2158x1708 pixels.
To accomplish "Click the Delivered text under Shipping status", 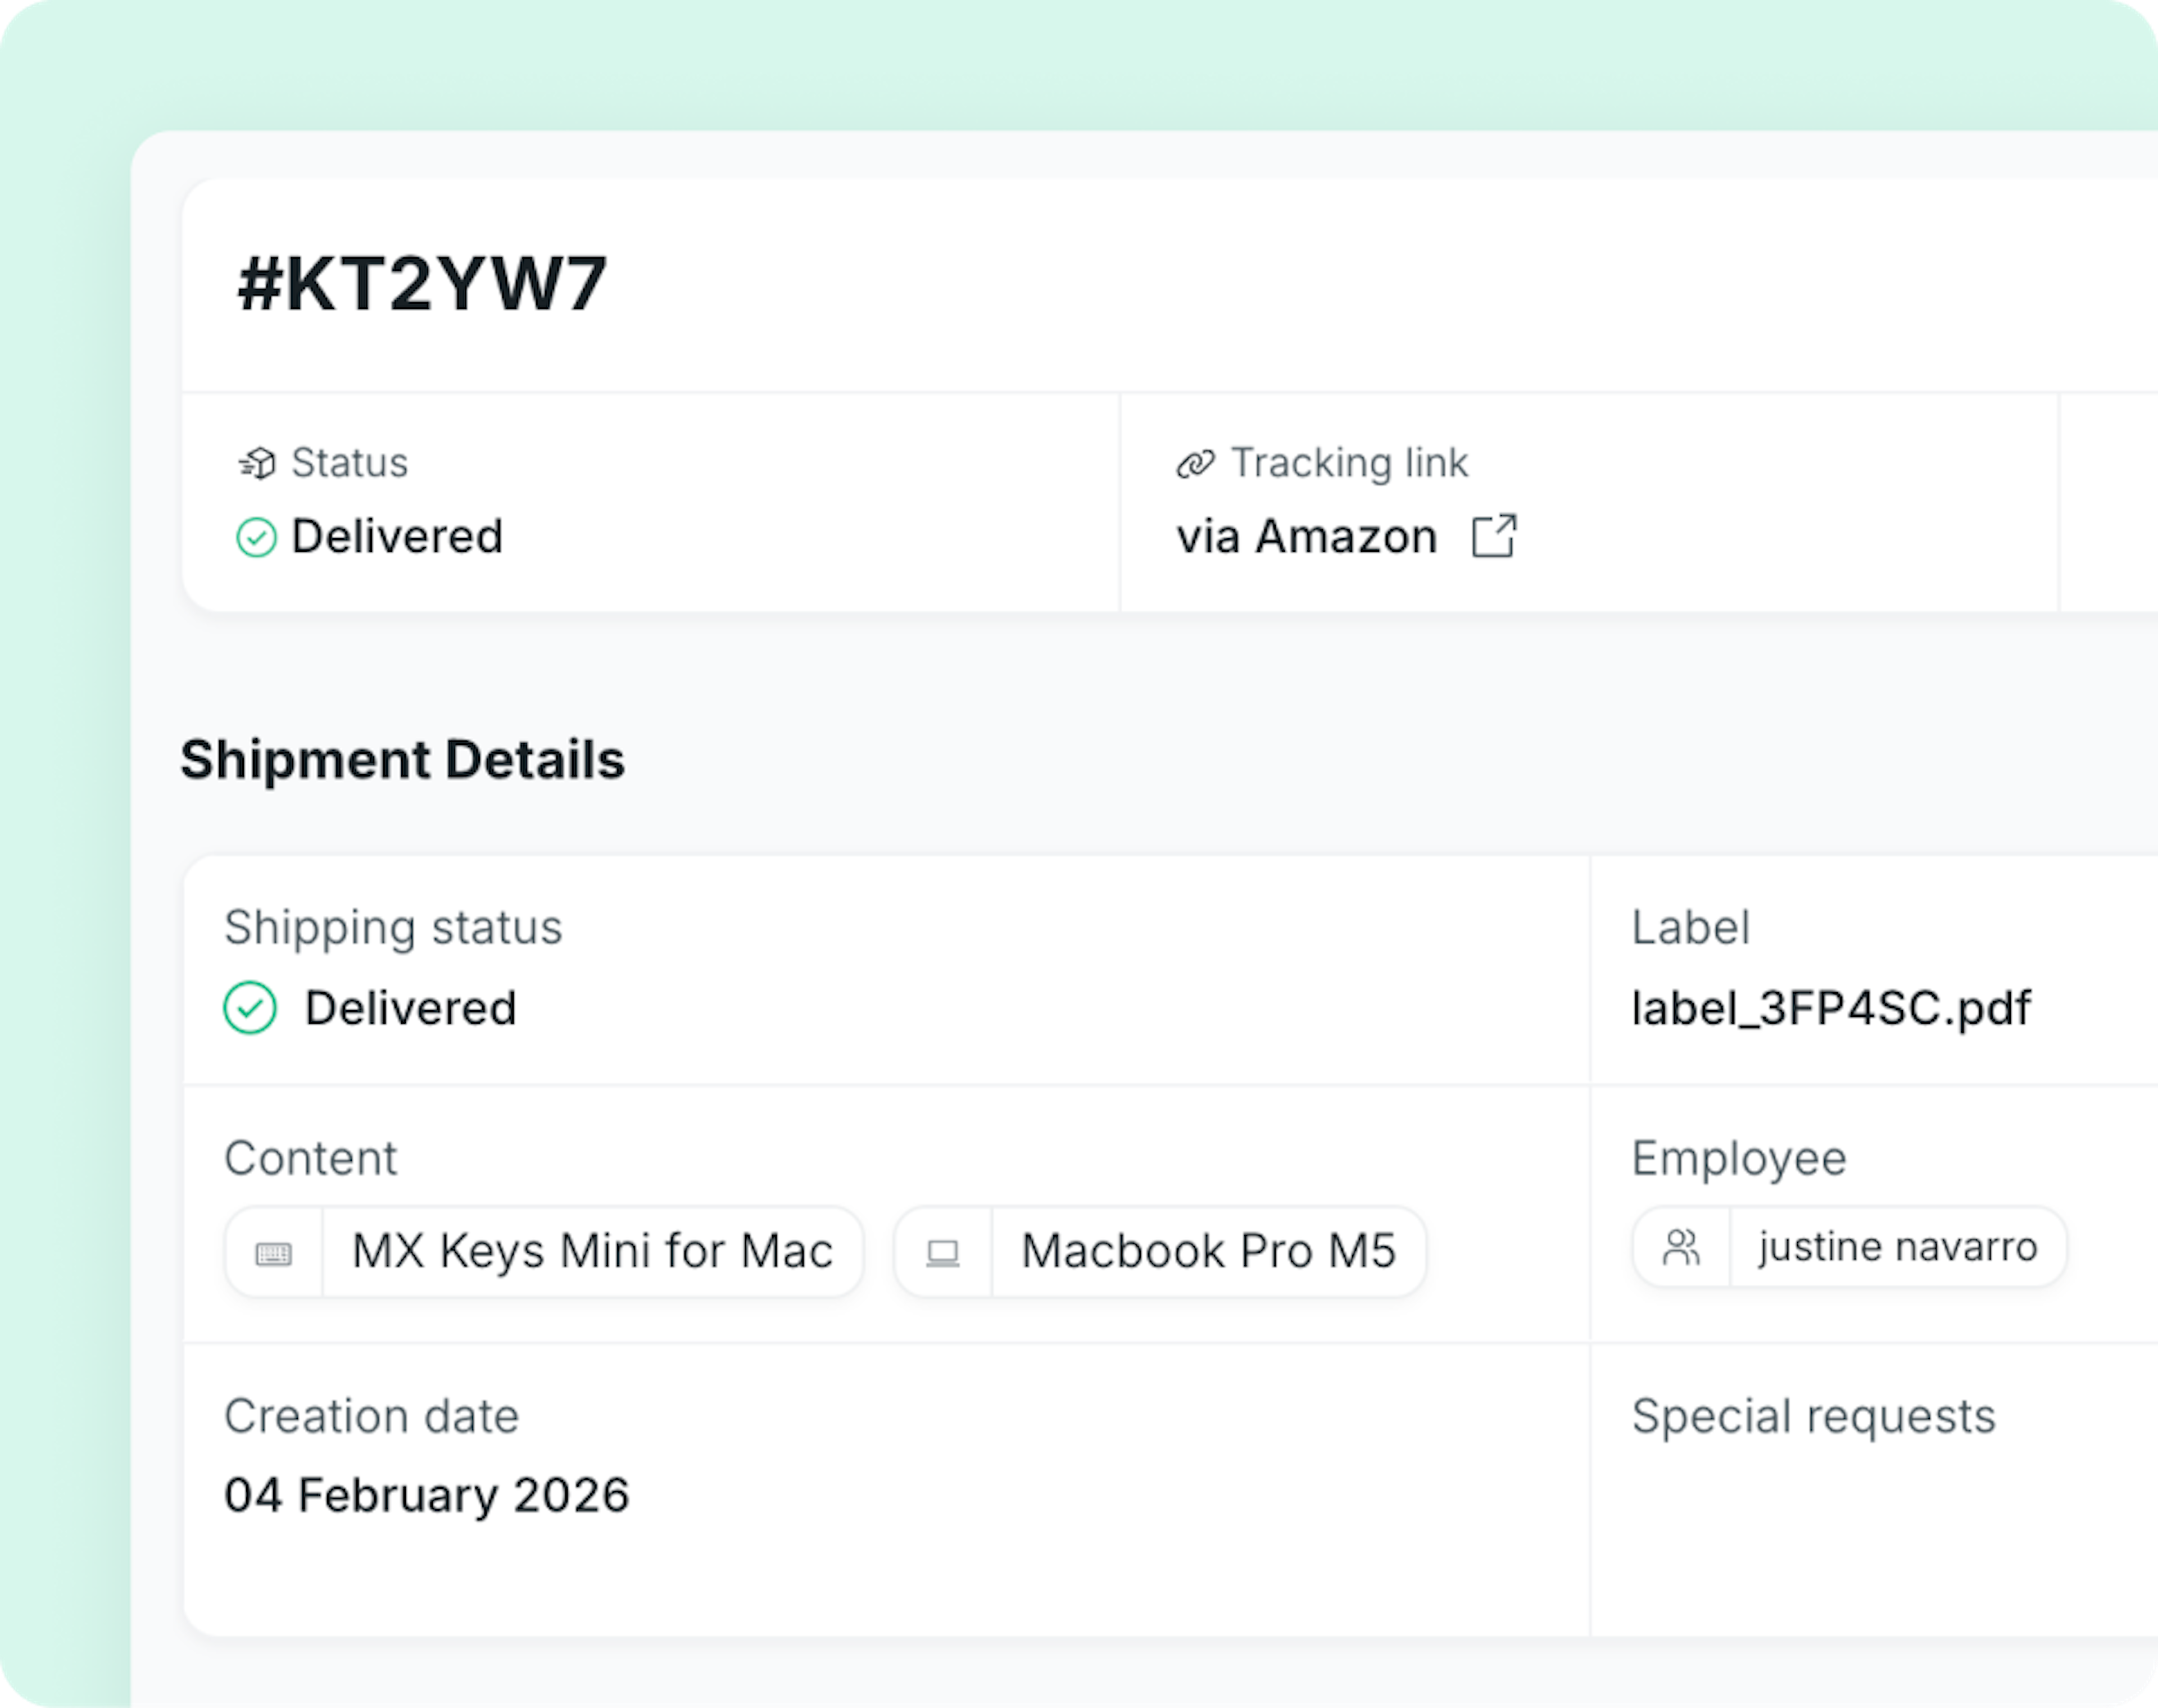I will click(x=410, y=1008).
